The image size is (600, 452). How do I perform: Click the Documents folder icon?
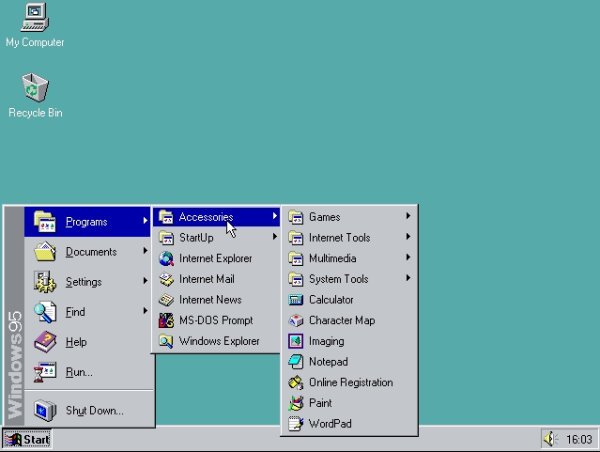point(45,251)
